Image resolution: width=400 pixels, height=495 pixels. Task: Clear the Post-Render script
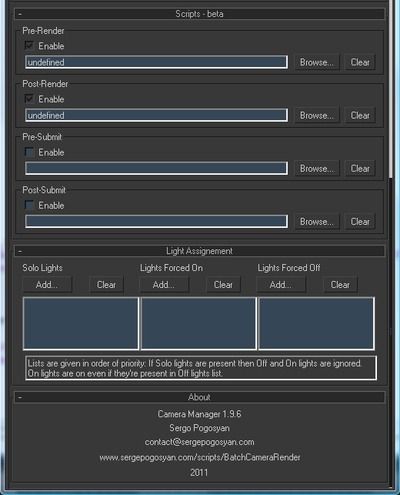[360, 115]
